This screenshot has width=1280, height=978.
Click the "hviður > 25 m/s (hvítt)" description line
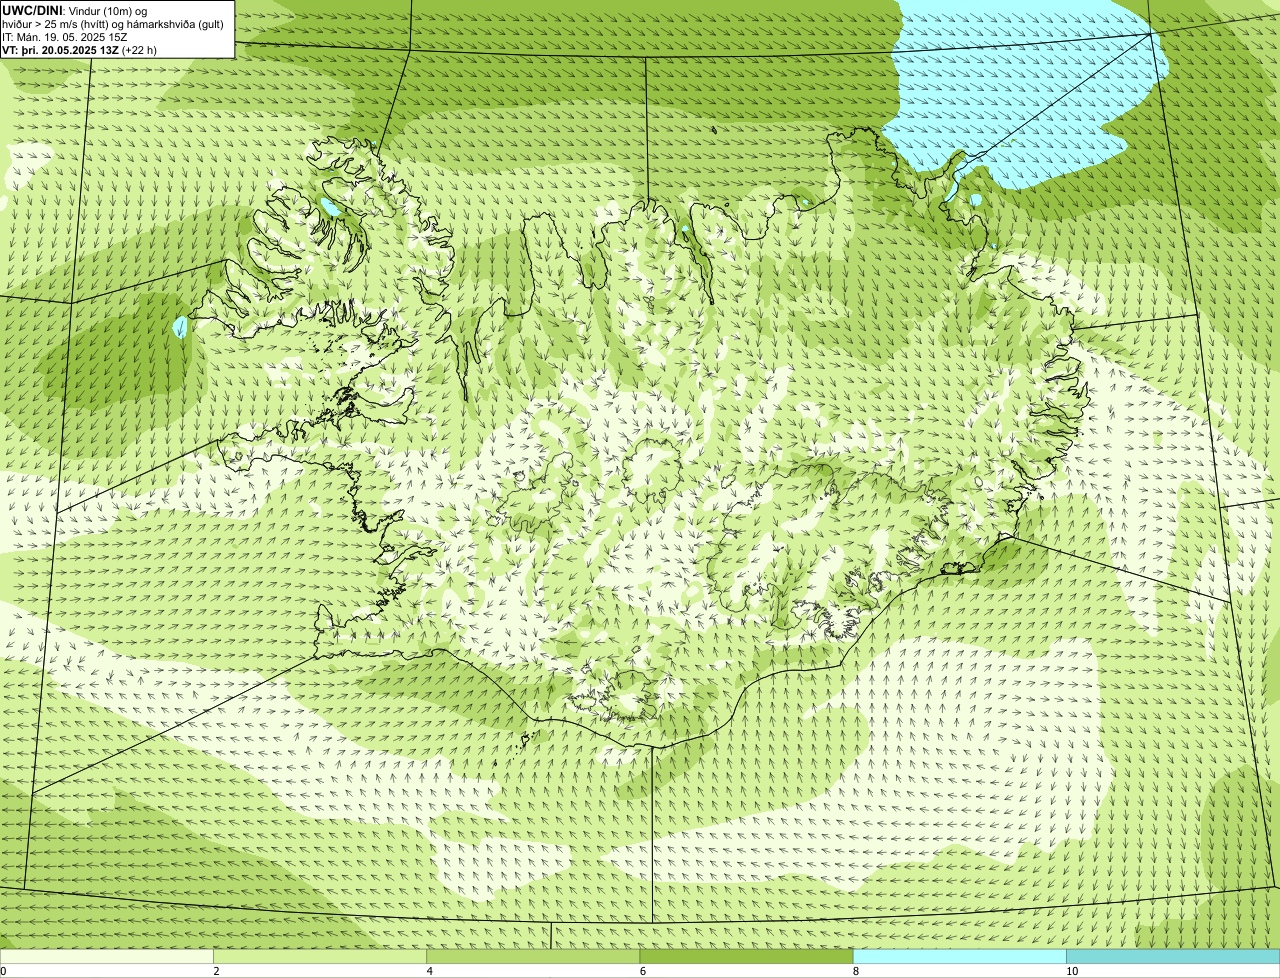[x=113, y=24]
